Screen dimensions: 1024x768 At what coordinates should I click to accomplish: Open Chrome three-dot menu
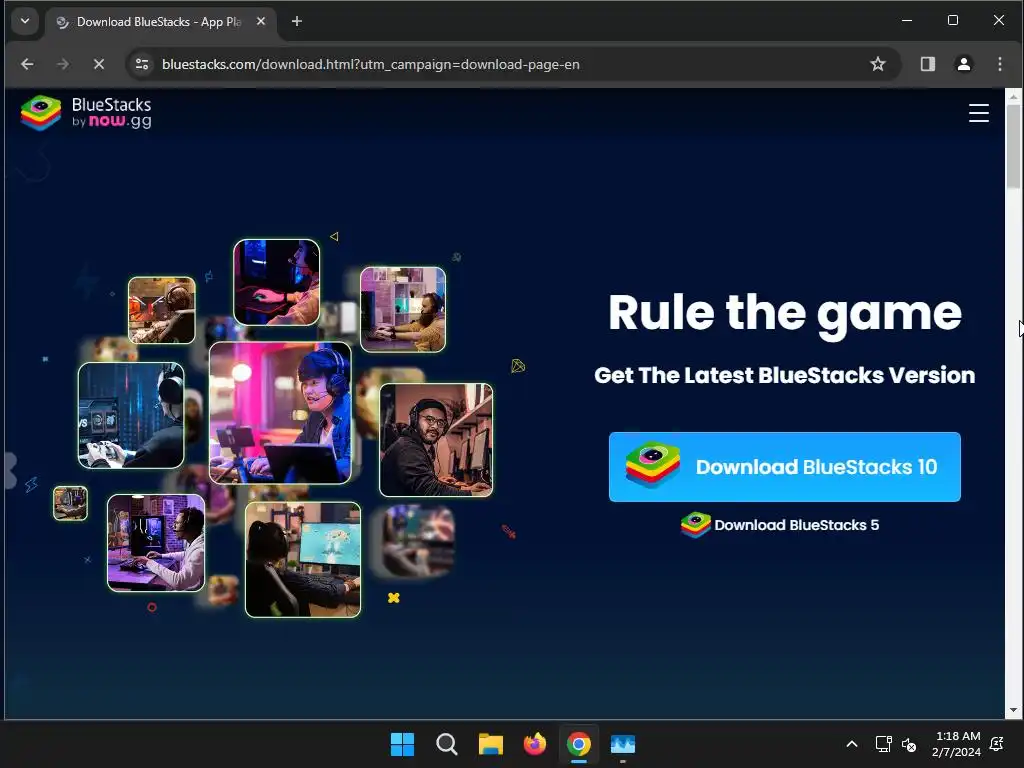point(999,64)
